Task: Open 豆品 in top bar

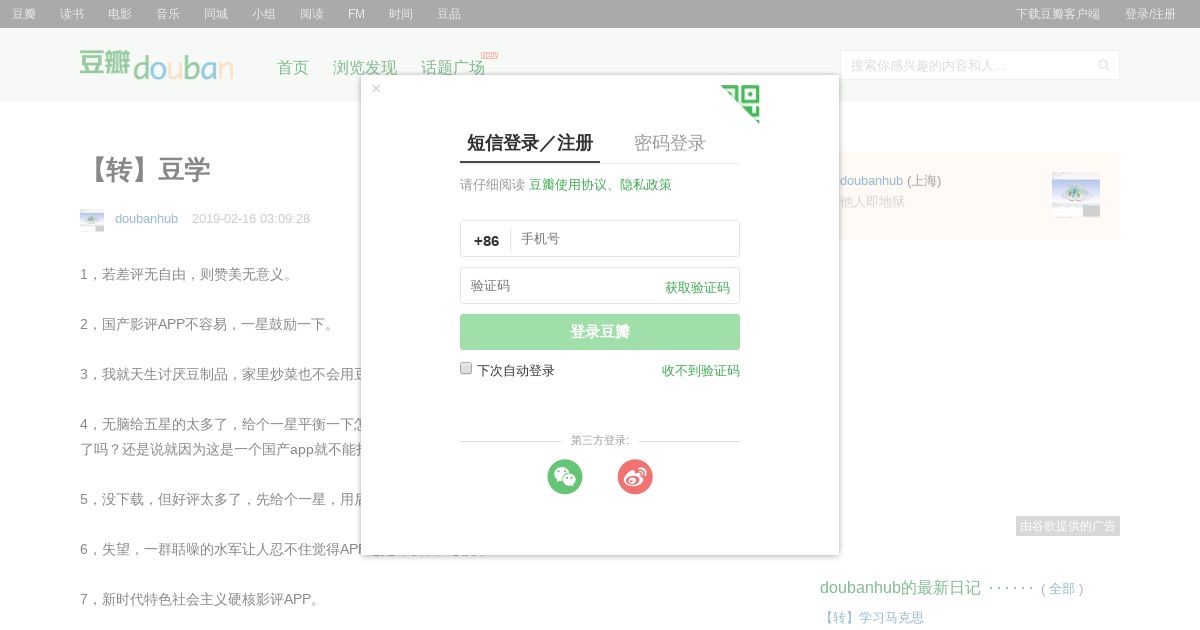Action: pos(449,14)
